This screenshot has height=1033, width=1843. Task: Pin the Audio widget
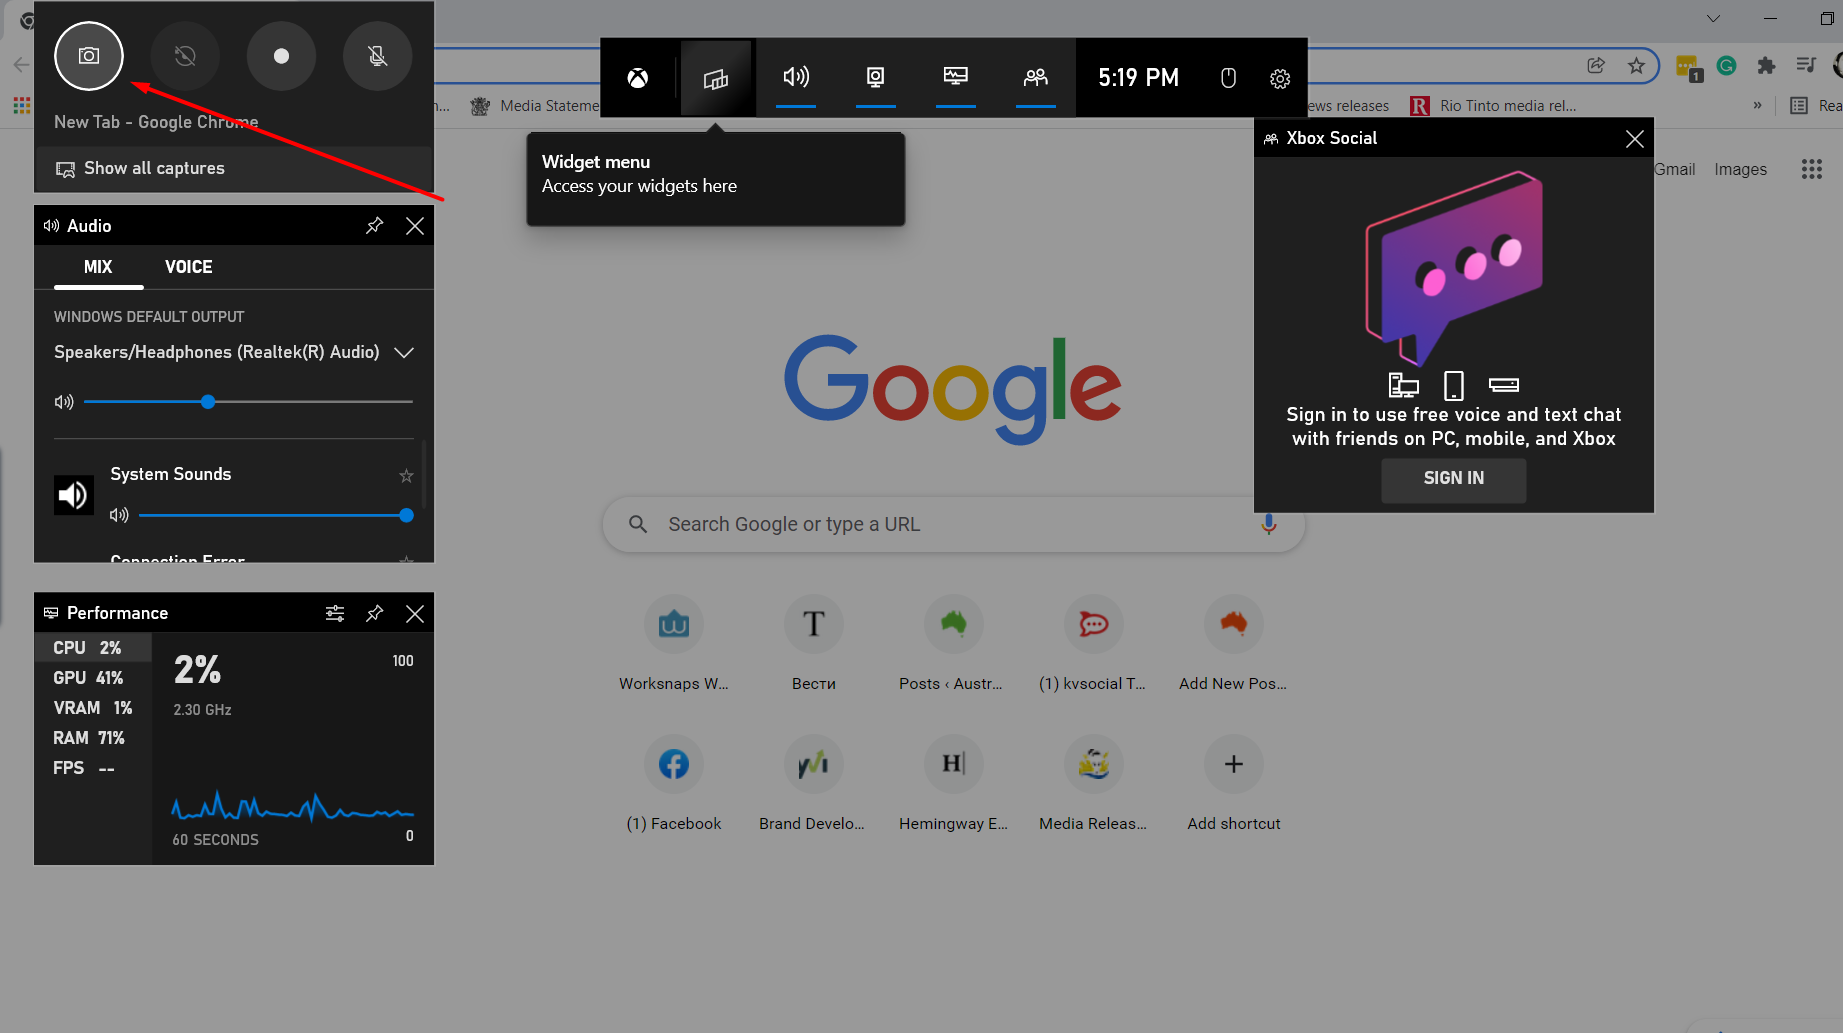(x=374, y=225)
